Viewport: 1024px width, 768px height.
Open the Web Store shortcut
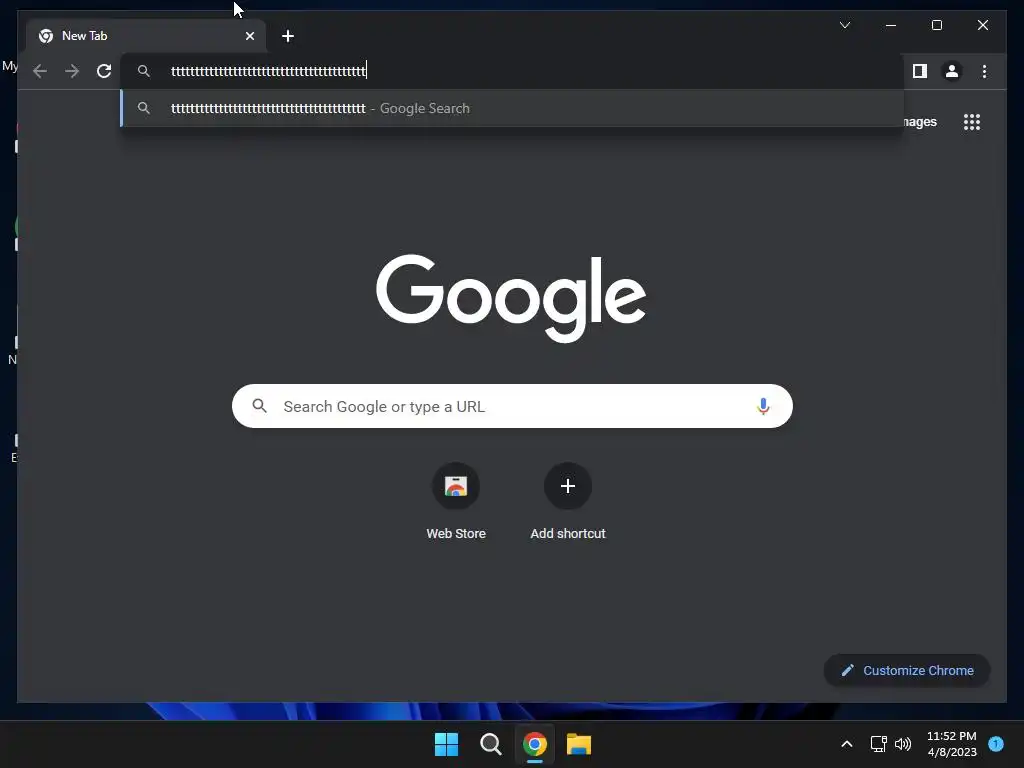456,502
